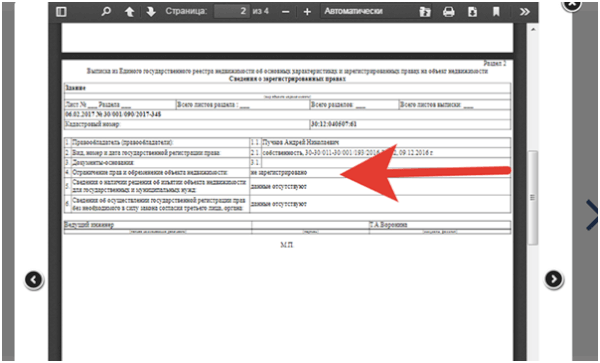The width and height of the screenshot is (600, 363).
Task: Open the find-in-document search tool
Action: (106, 11)
